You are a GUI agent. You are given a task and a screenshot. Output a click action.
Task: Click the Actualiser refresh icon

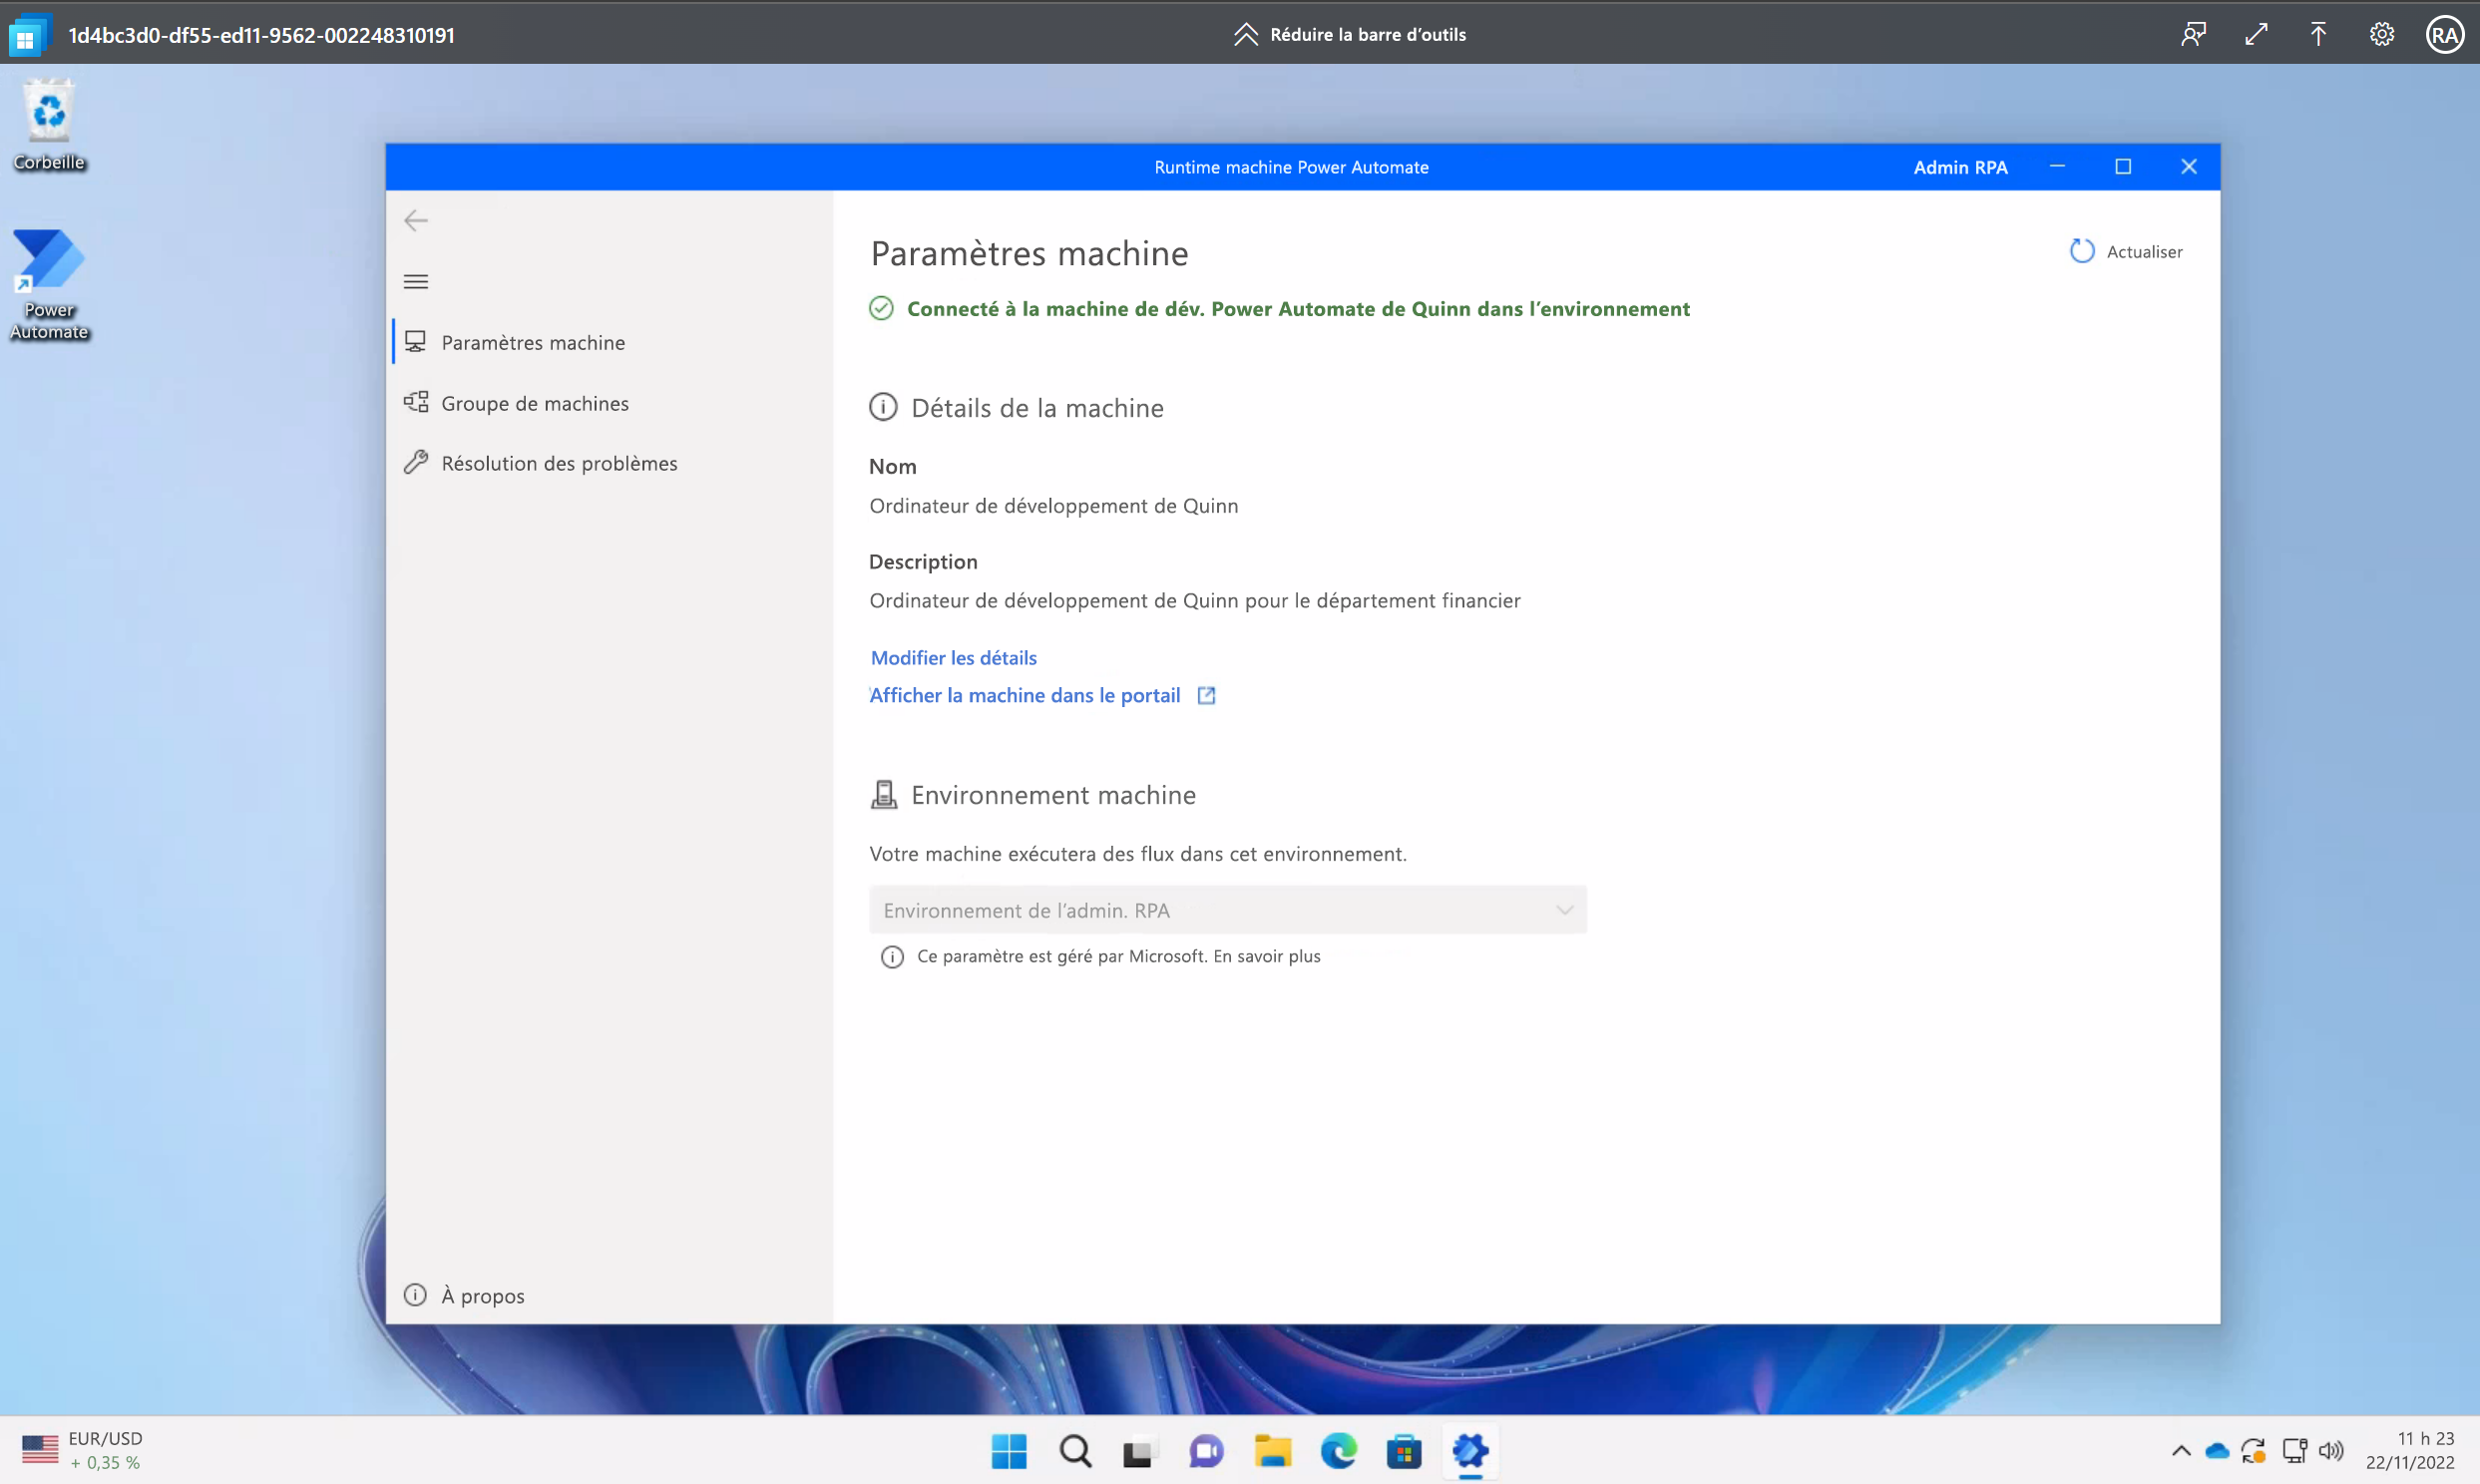point(2081,251)
